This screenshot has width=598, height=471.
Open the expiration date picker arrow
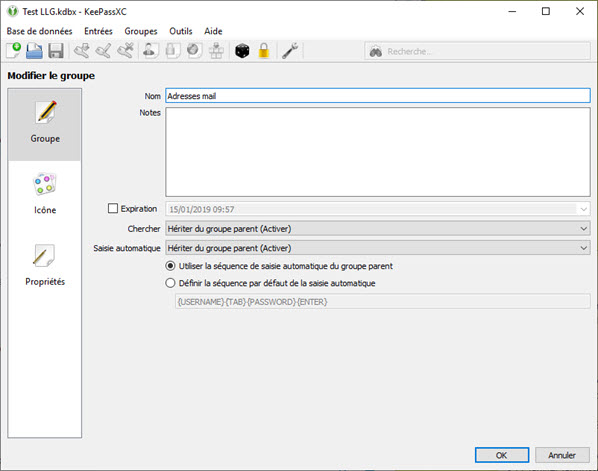584,209
